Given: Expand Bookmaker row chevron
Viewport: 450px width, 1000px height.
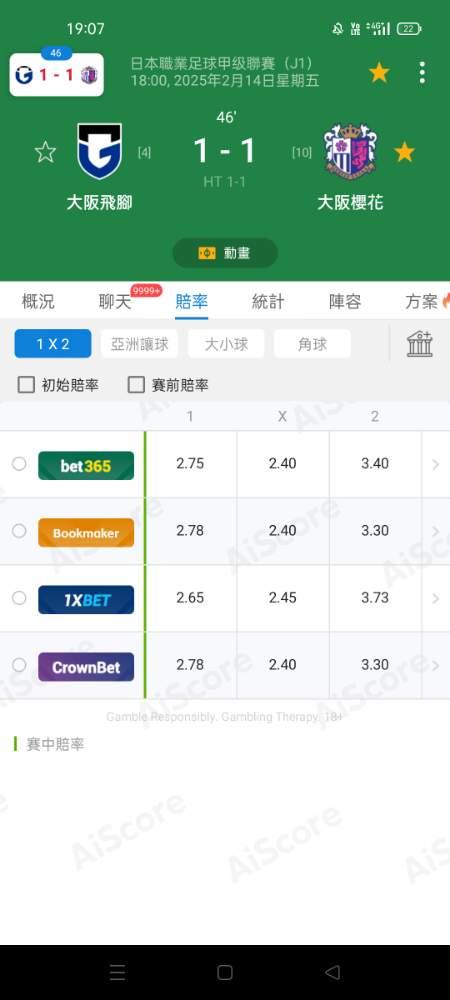Looking at the screenshot, I should pos(436,531).
